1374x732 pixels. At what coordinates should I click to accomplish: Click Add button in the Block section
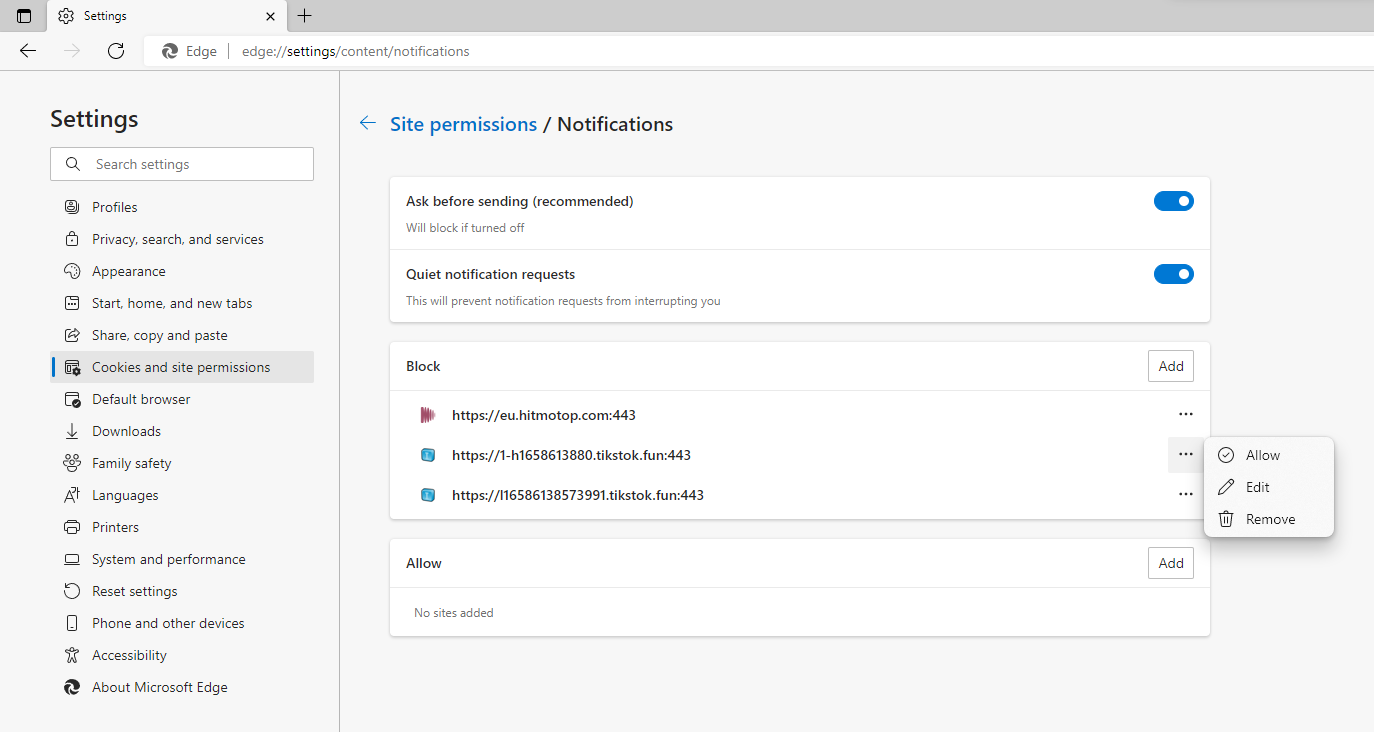pos(1170,365)
